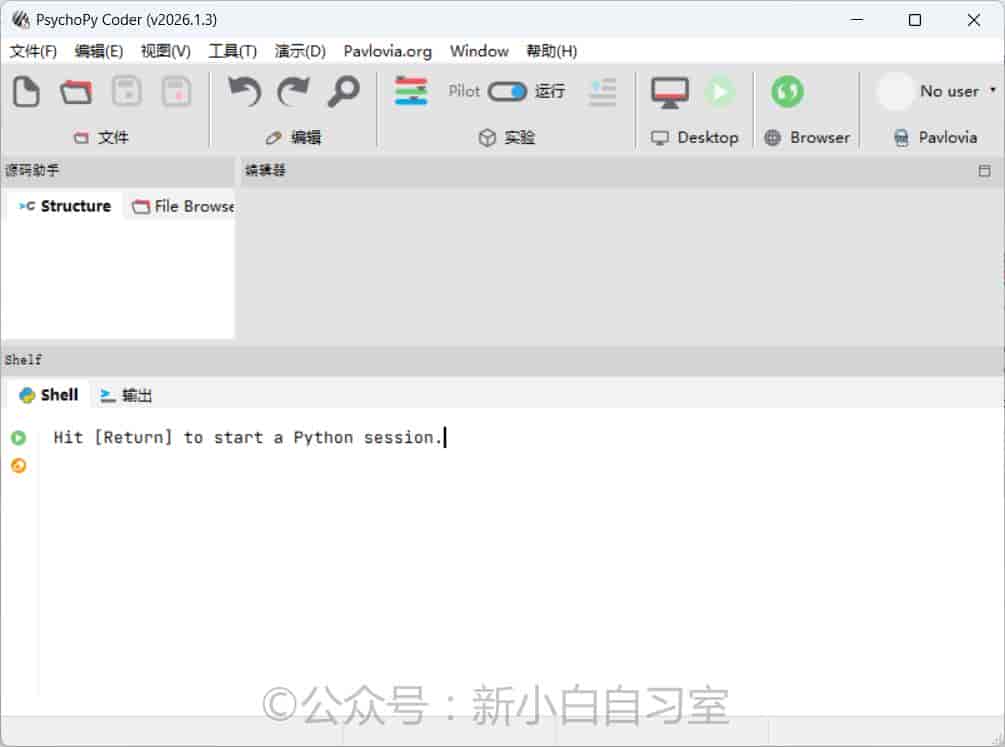Click the 编辑器 panel title
The height and width of the screenshot is (747, 1005).
[265, 170]
